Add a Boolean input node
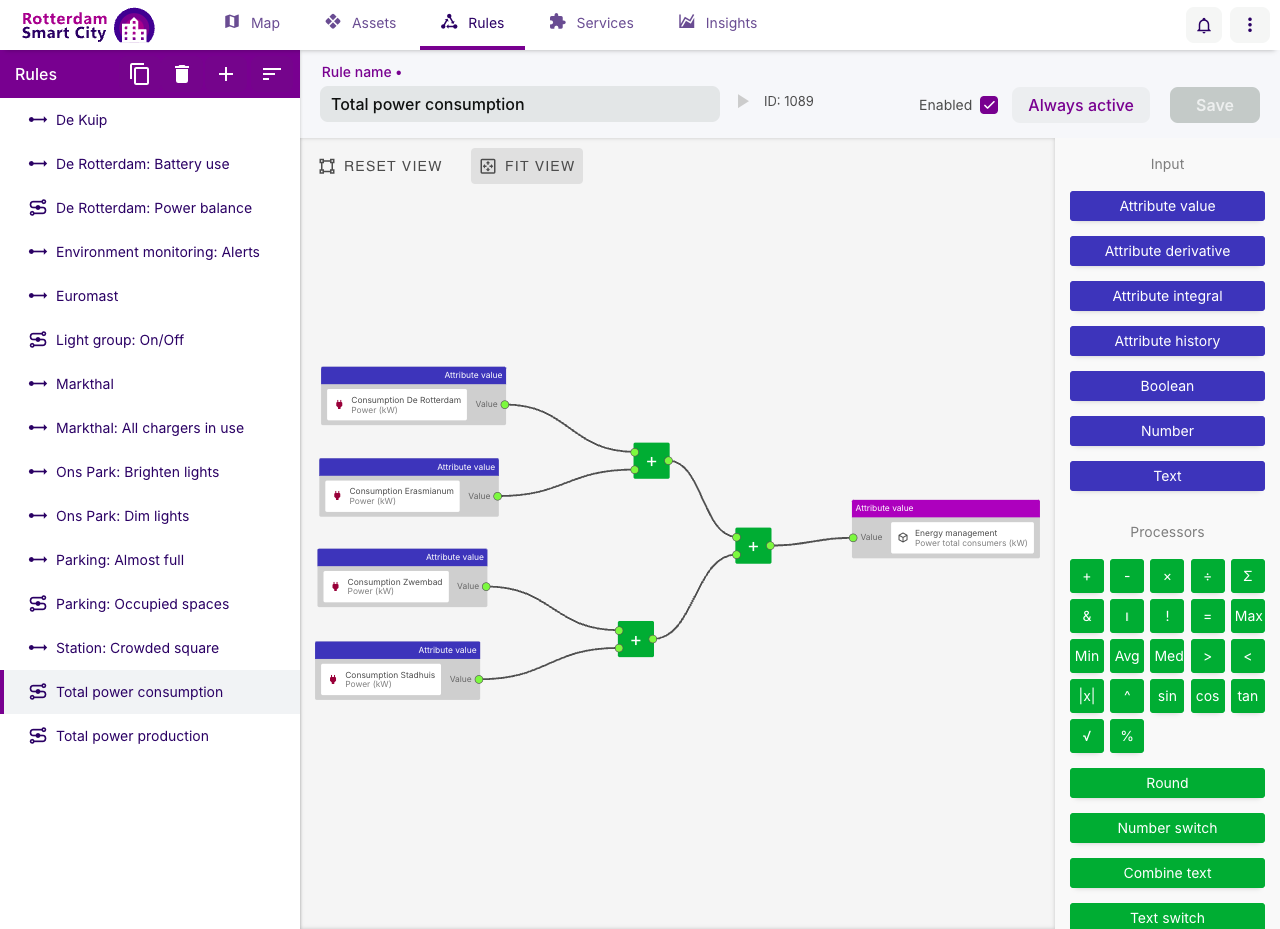 1167,386
